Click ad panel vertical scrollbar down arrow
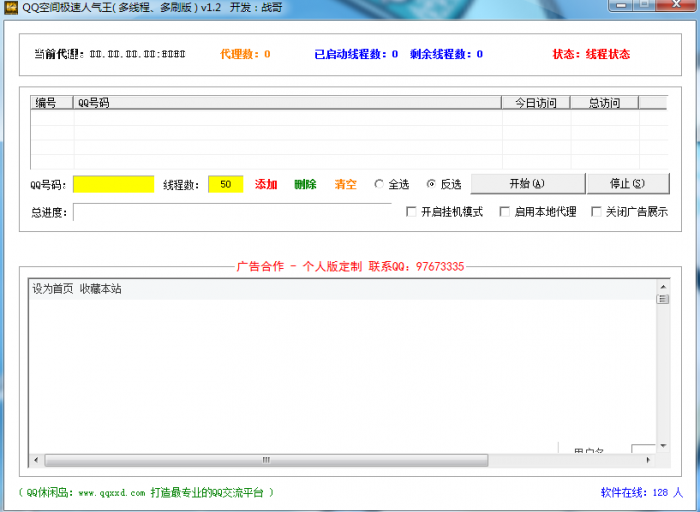This screenshot has width=700, height=512. (x=663, y=446)
